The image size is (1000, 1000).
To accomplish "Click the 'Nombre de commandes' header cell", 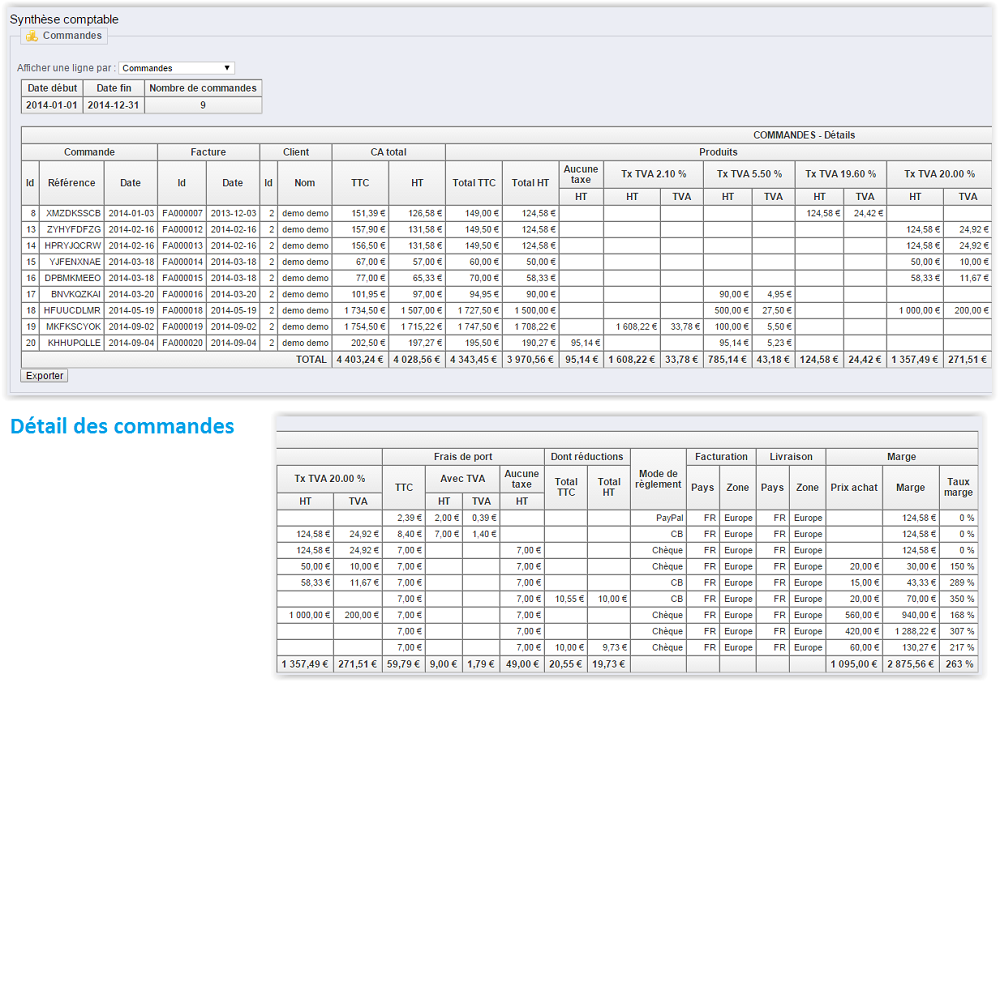I will [x=203, y=88].
